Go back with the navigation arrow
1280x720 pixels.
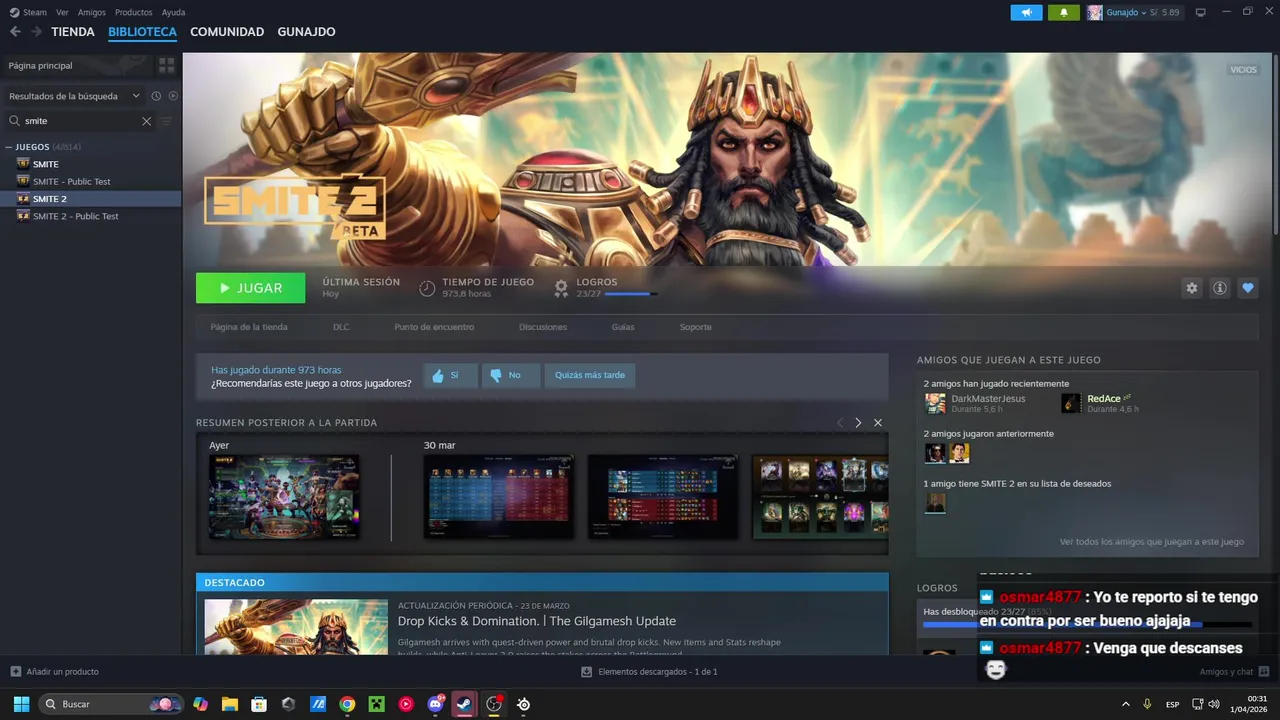click(15, 32)
